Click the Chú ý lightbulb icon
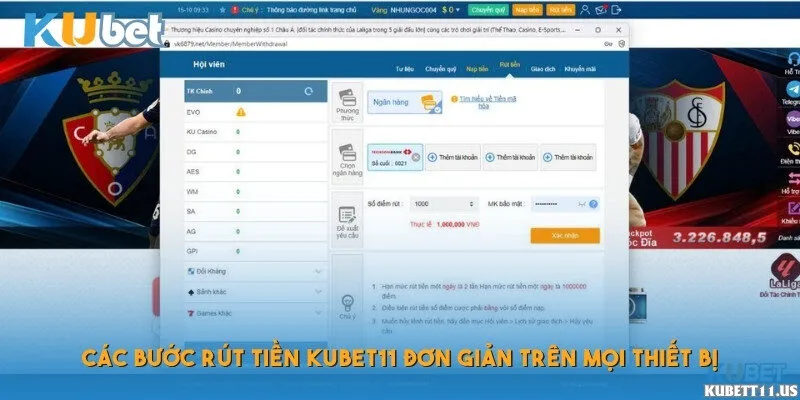The height and width of the screenshot is (400, 800). pyautogui.click(x=347, y=302)
